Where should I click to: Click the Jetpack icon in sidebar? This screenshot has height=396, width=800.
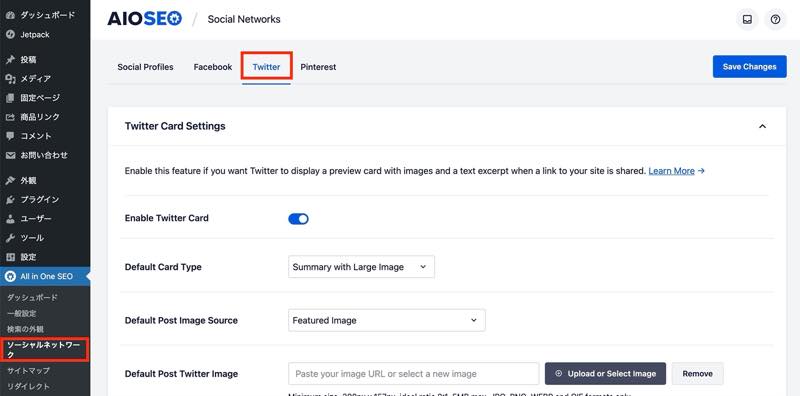(x=10, y=35)
